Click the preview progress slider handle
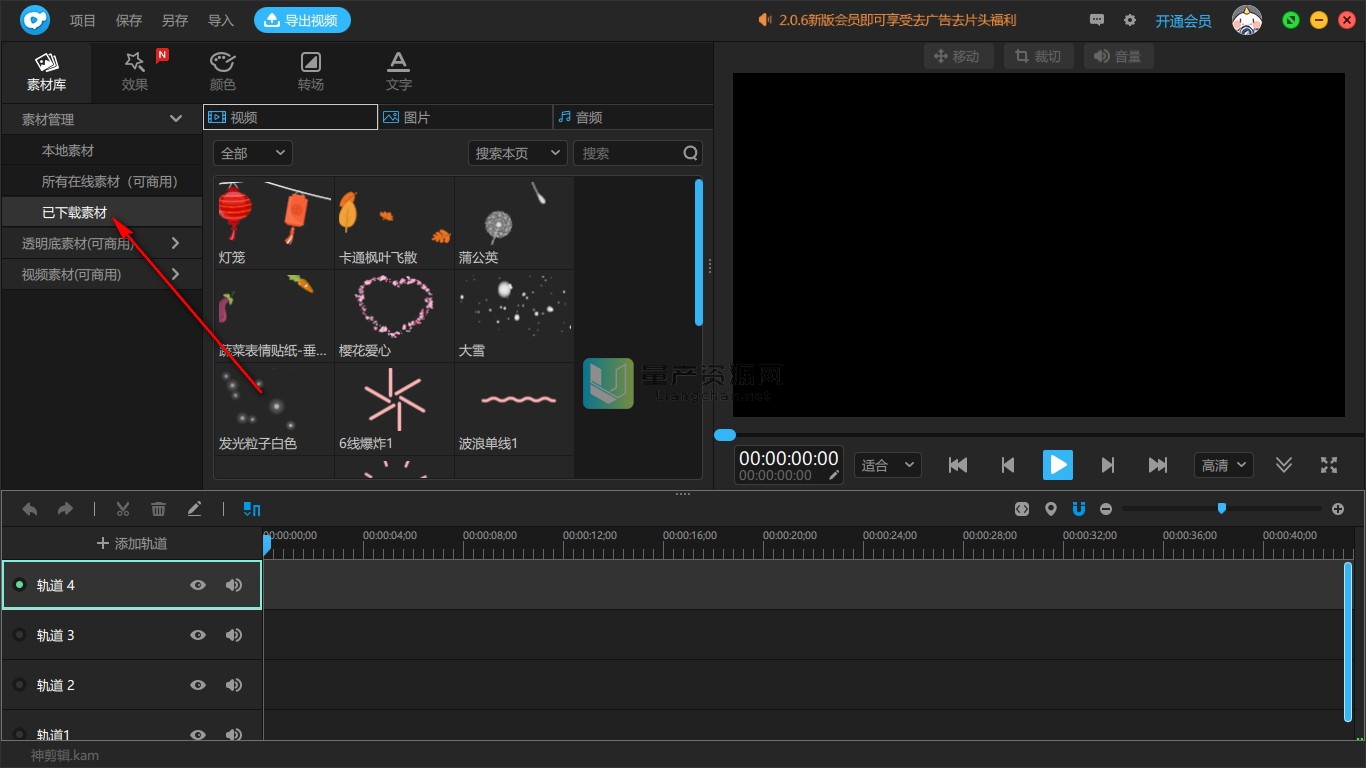 (x=725, y=435)
